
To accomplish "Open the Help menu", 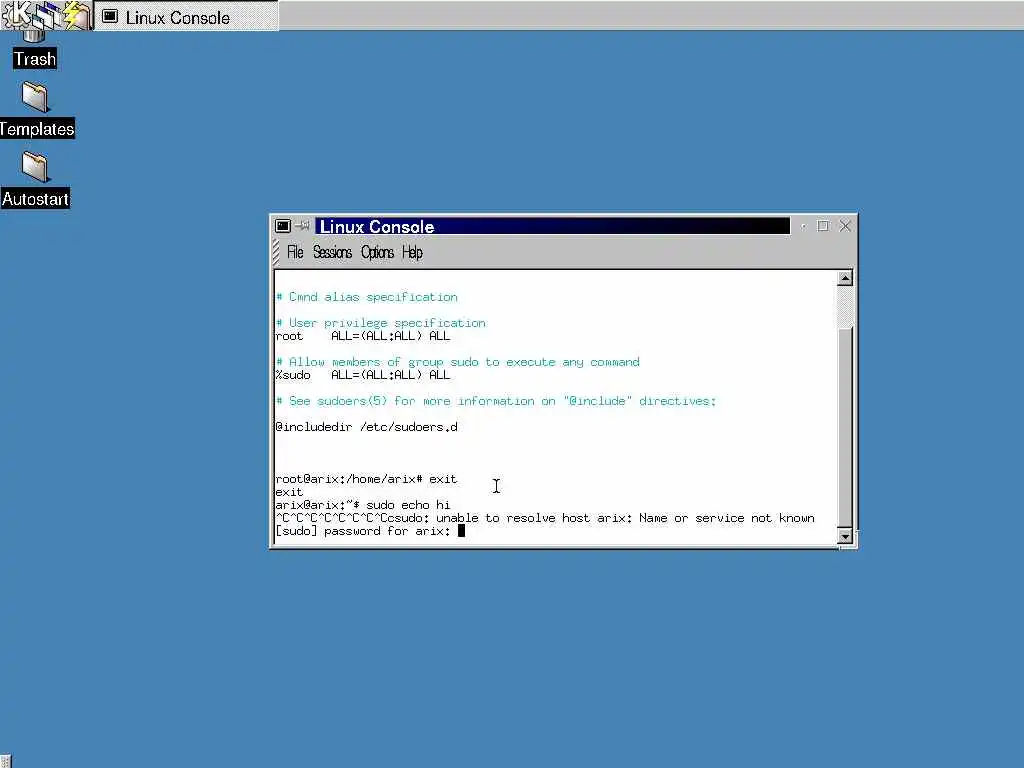I will [x=412, y=252].
